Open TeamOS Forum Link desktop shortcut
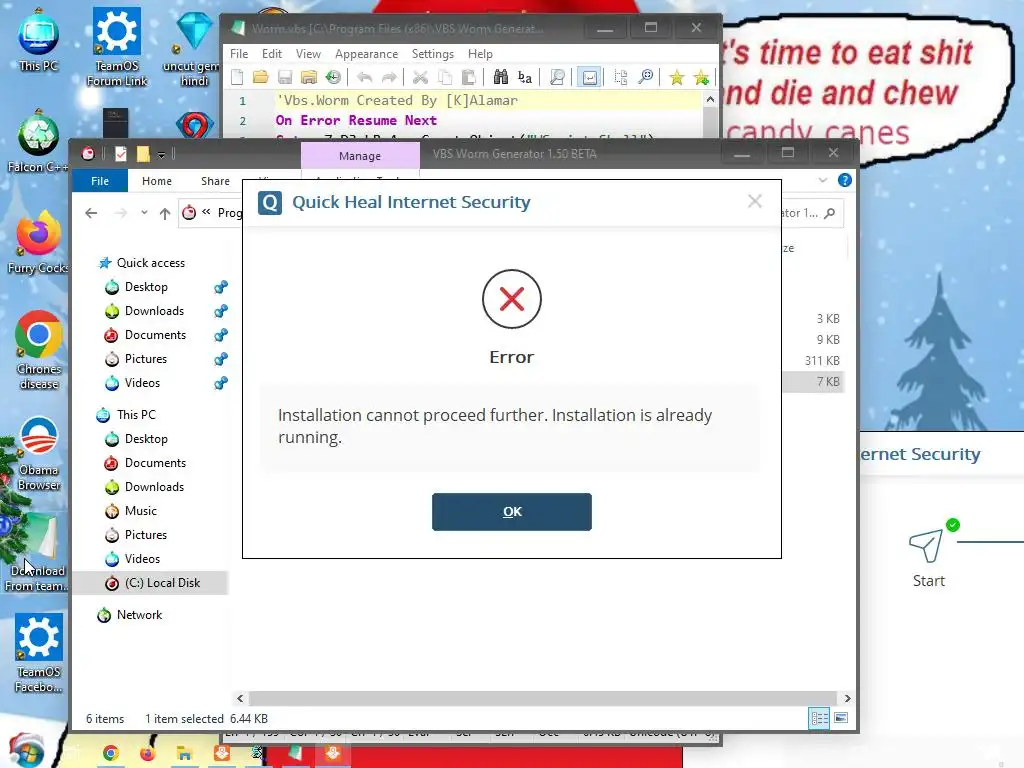This screenshot has width=1024, height=768. [x=117, y=47]
